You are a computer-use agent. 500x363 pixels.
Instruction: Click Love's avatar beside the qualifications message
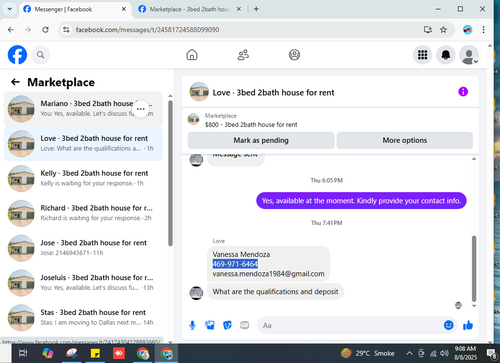tap(196, 293)
